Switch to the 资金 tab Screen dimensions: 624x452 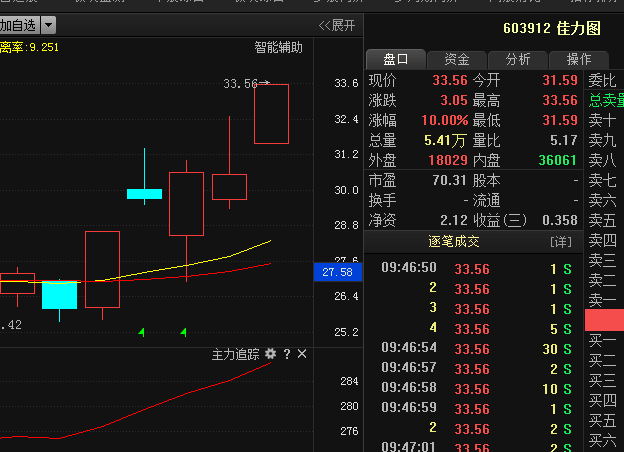click(x=457, y=59)
